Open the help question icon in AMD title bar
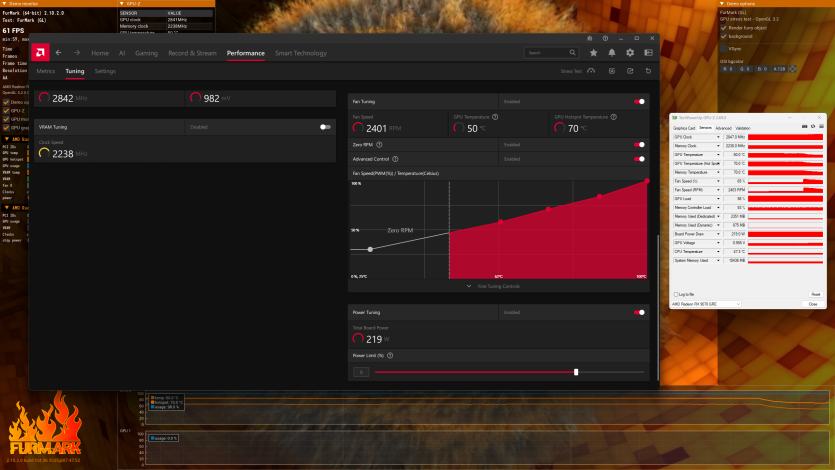The image size is (835, 470). [605, 38]
